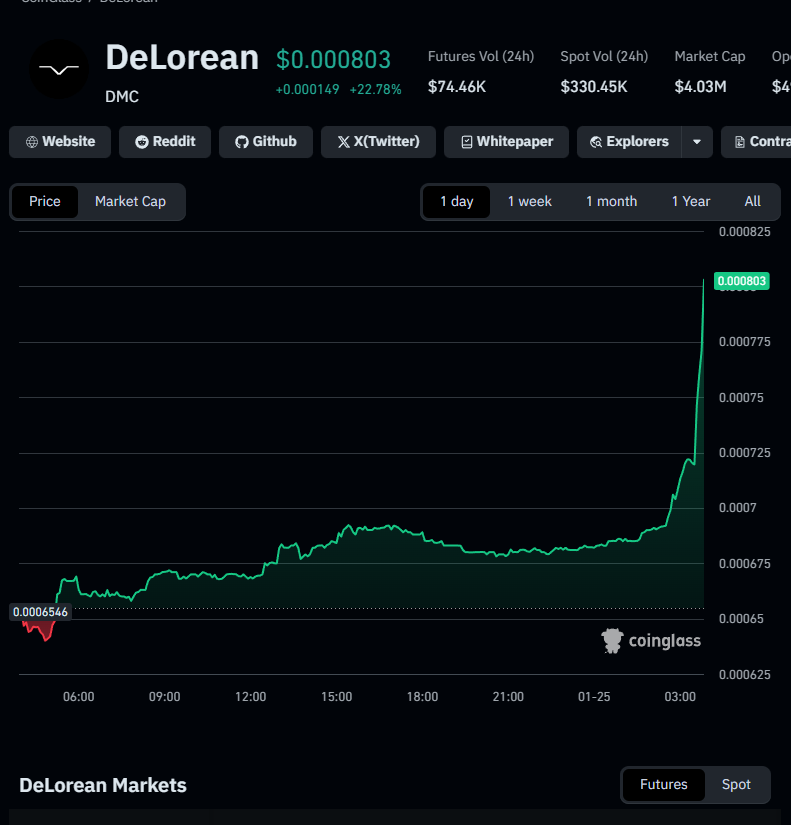Click the 01-25 date axis label
The width and height of the screenshot is (791, 825).
click(594, 697)
